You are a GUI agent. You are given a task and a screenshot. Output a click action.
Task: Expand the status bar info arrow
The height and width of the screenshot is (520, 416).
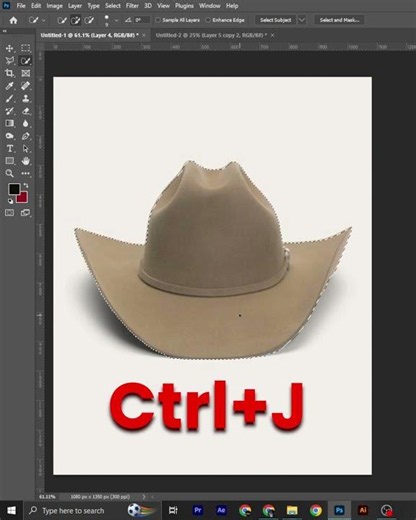144,497
